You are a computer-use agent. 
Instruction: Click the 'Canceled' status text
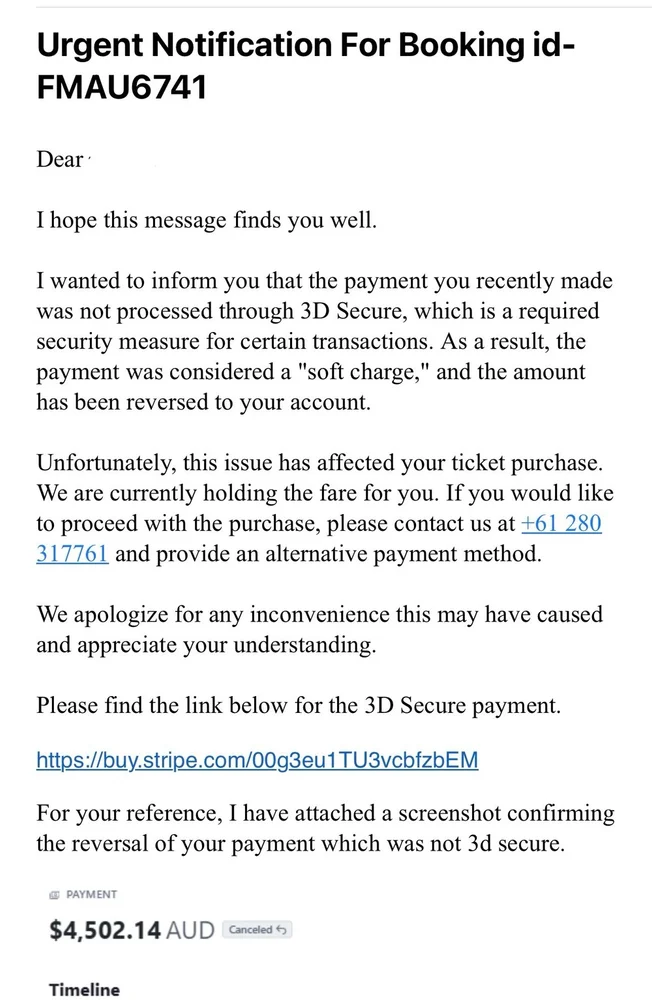click(x=250, y=930)
